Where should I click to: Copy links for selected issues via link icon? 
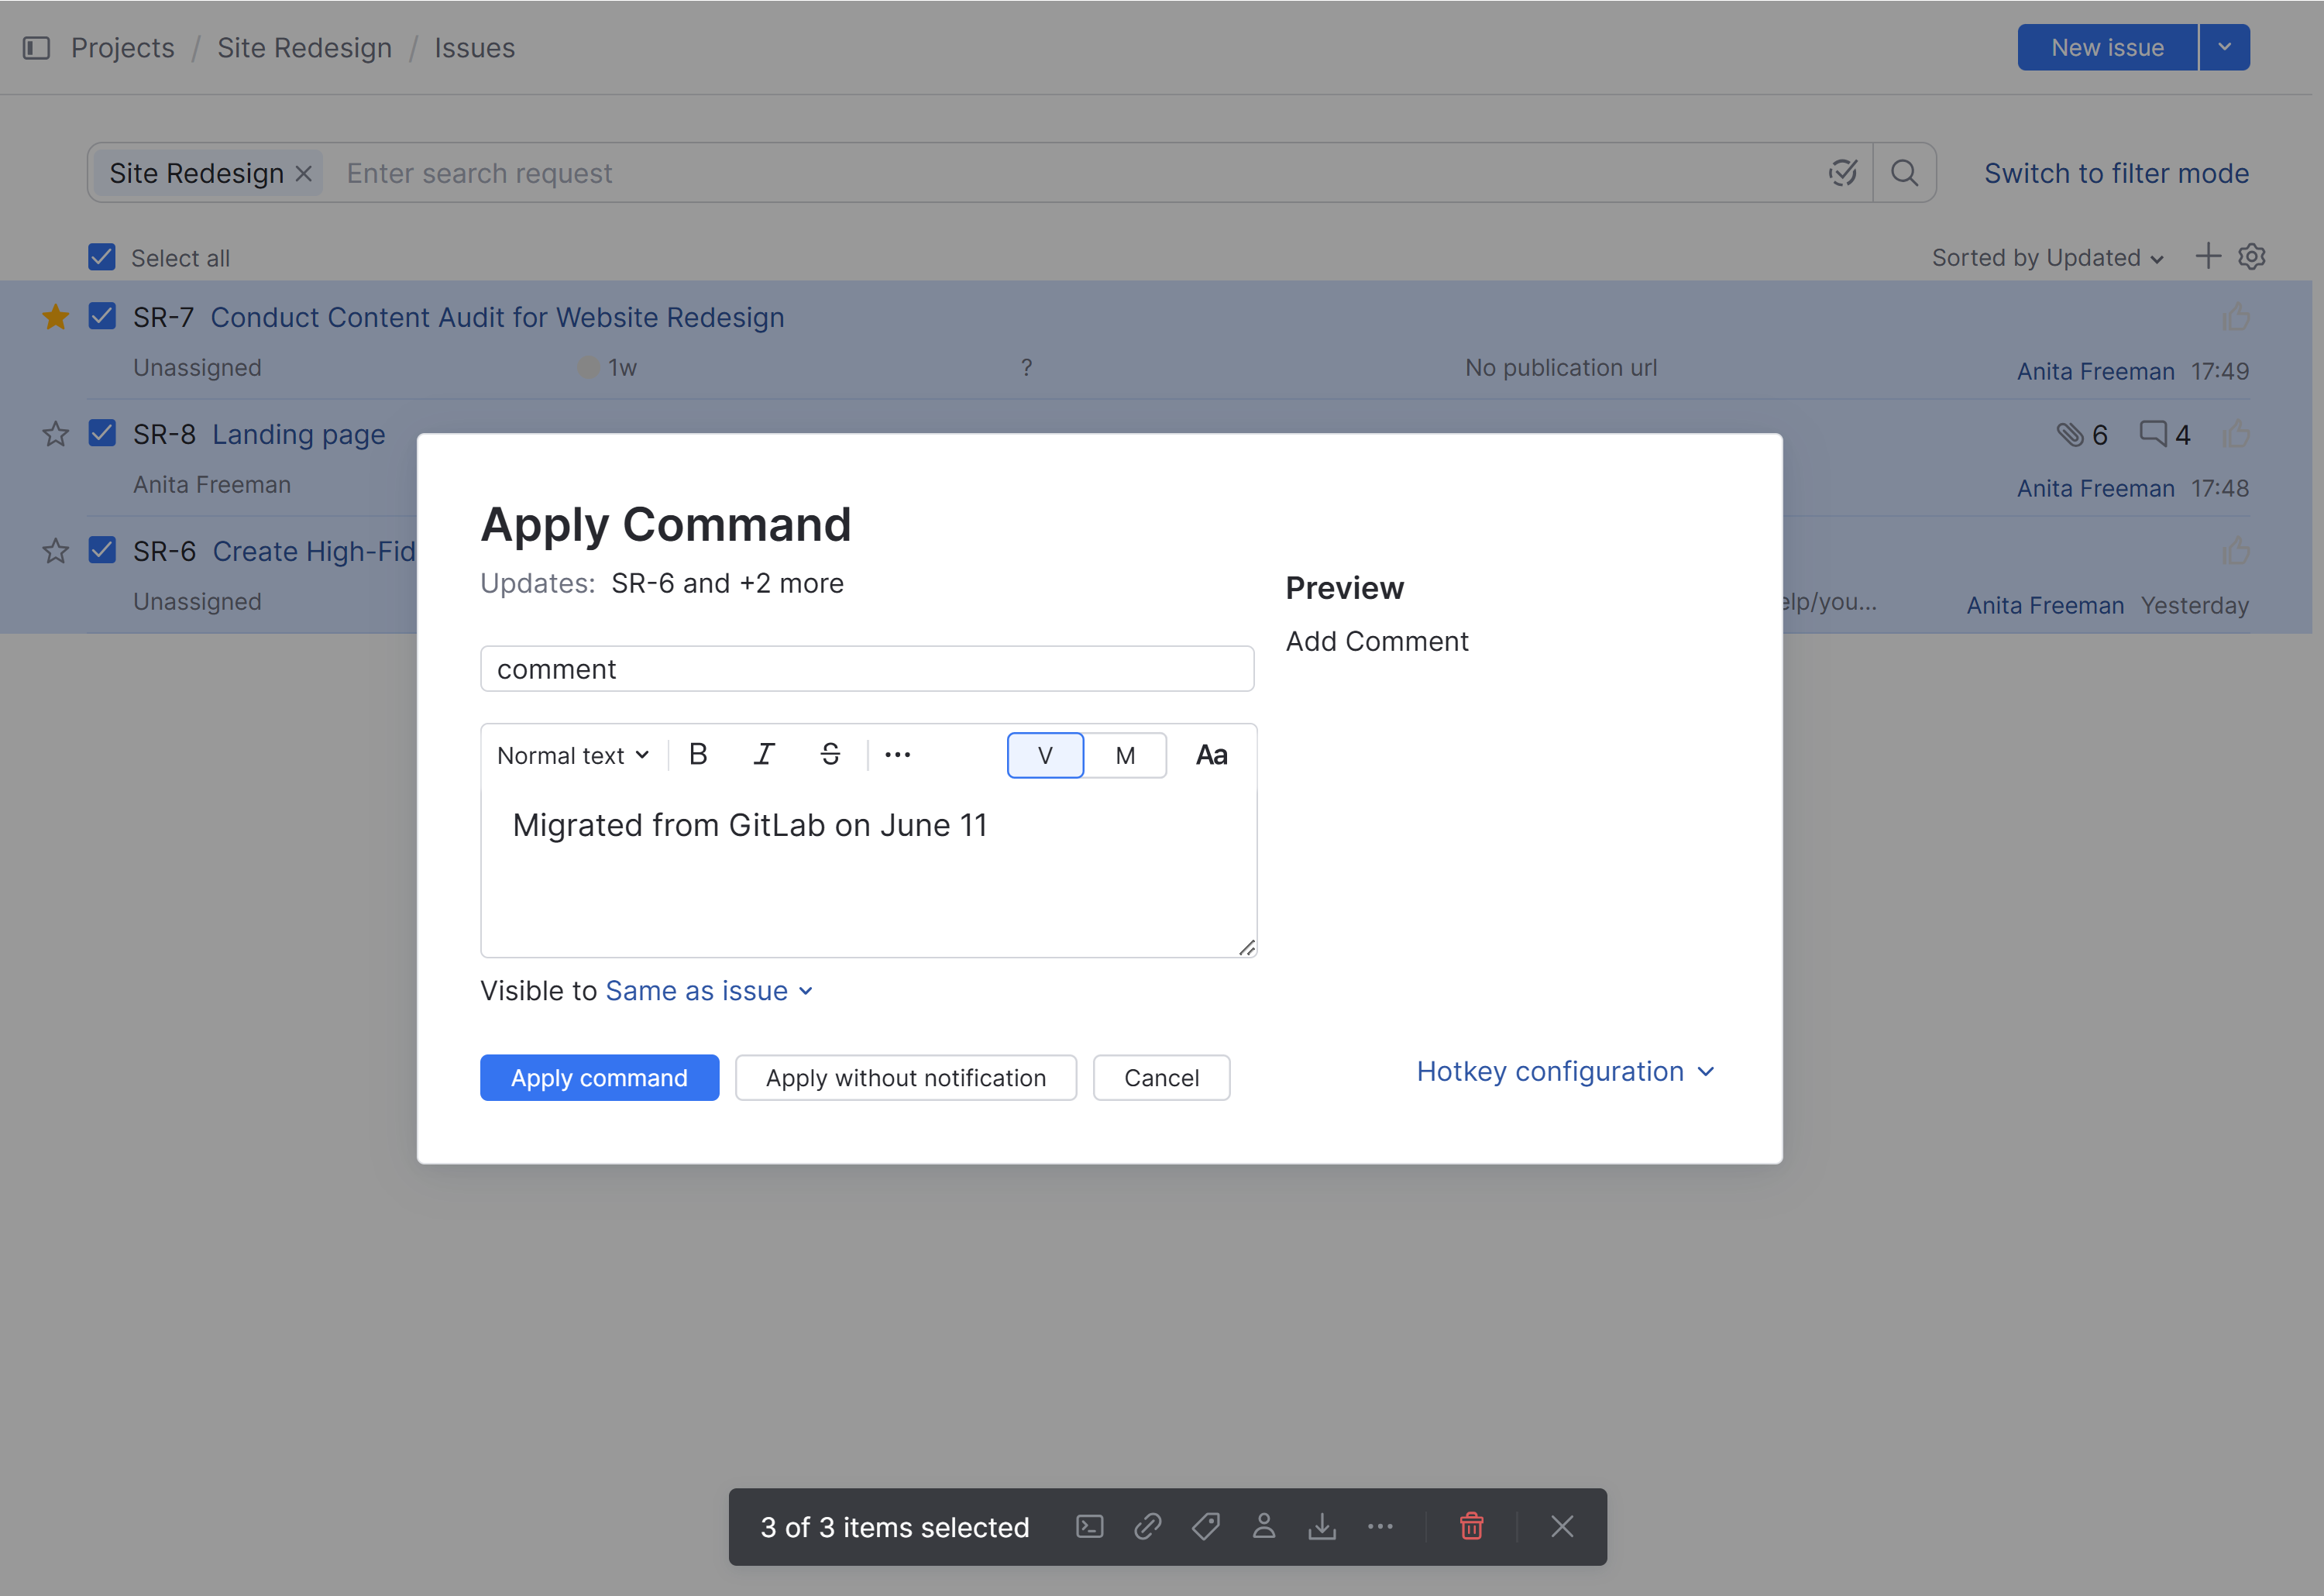(1147, 1527)
